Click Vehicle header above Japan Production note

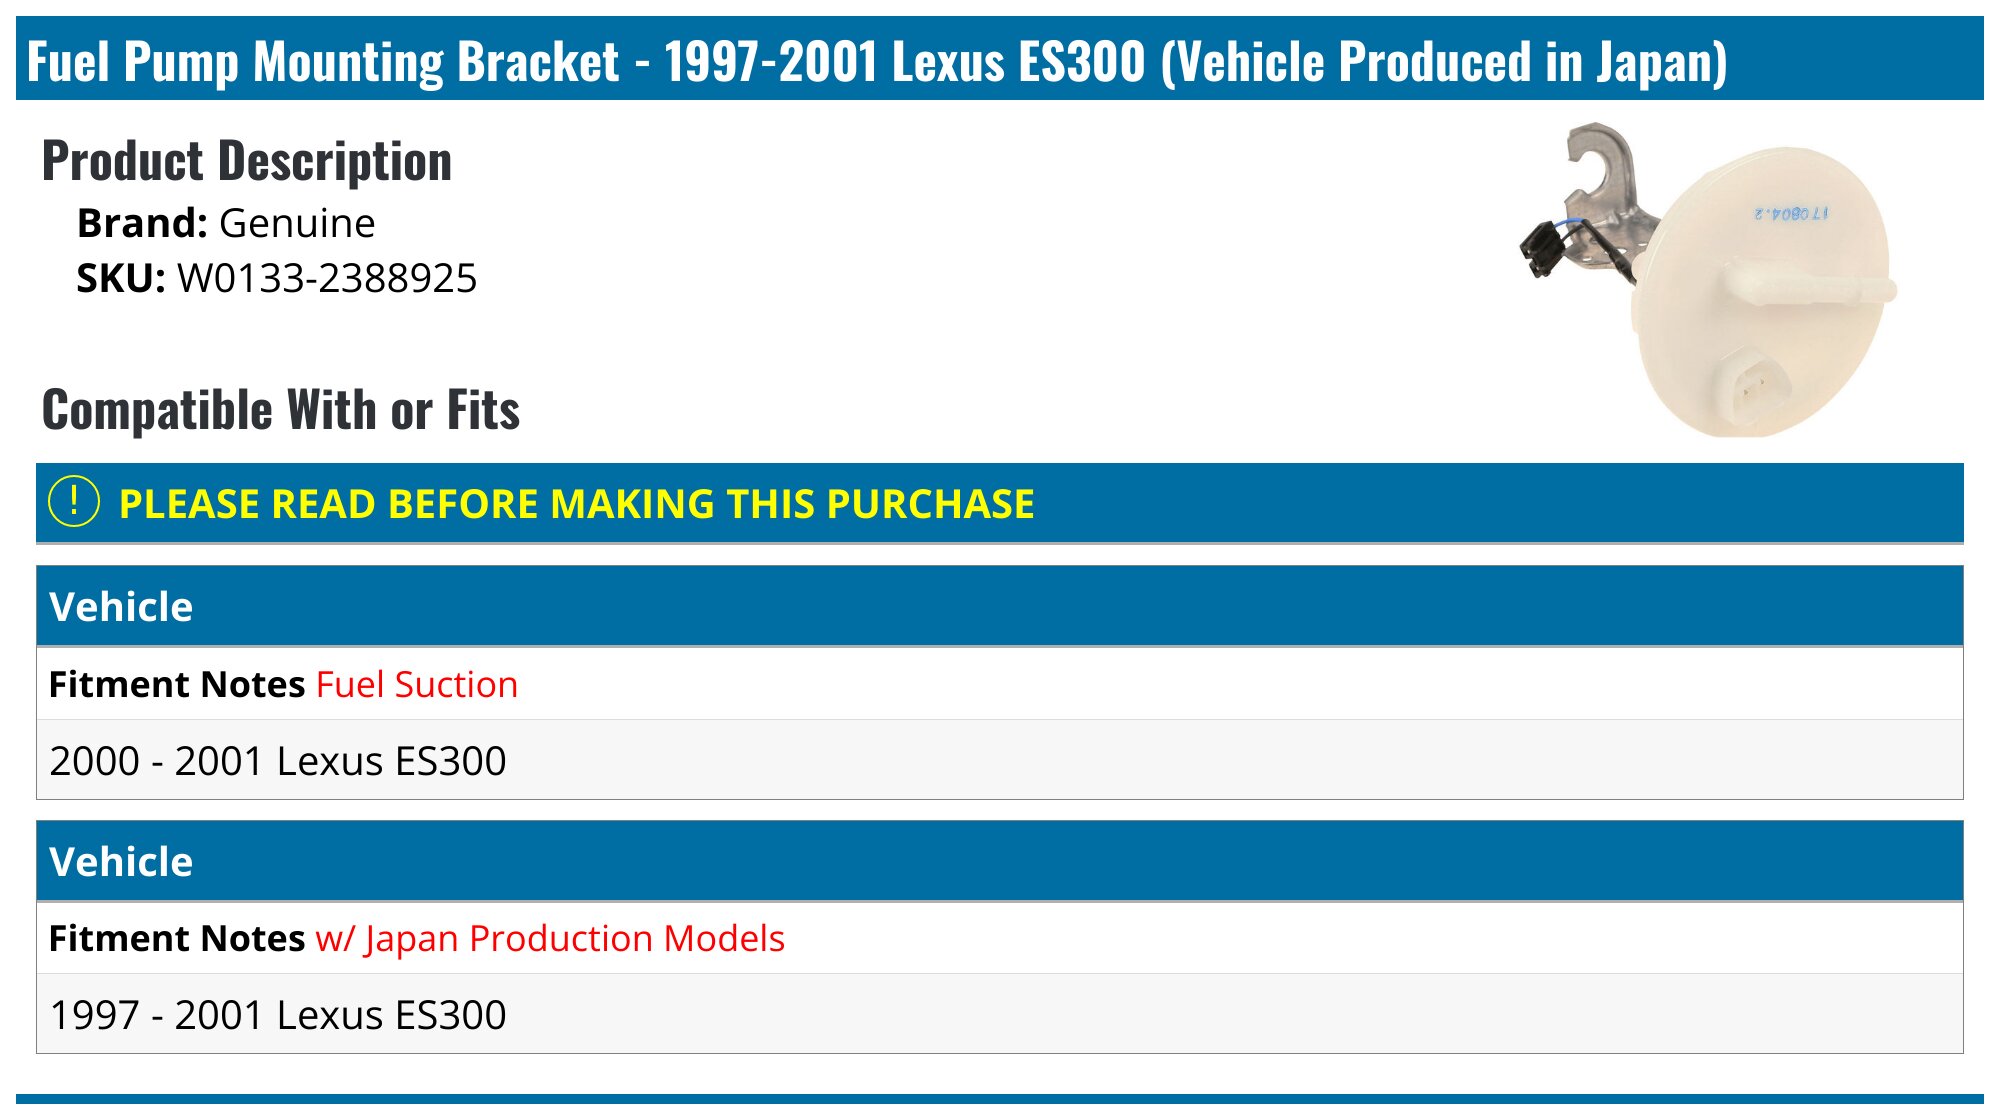121,862
